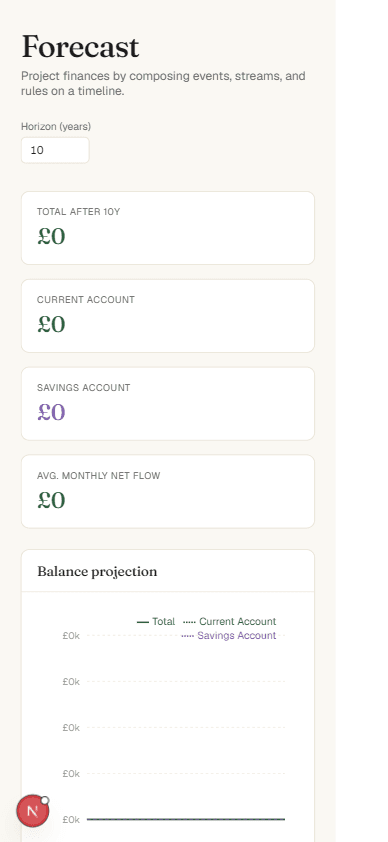The image size is (388, 842).
Task: Toggle Current Account series in legend
Action: 230,621
